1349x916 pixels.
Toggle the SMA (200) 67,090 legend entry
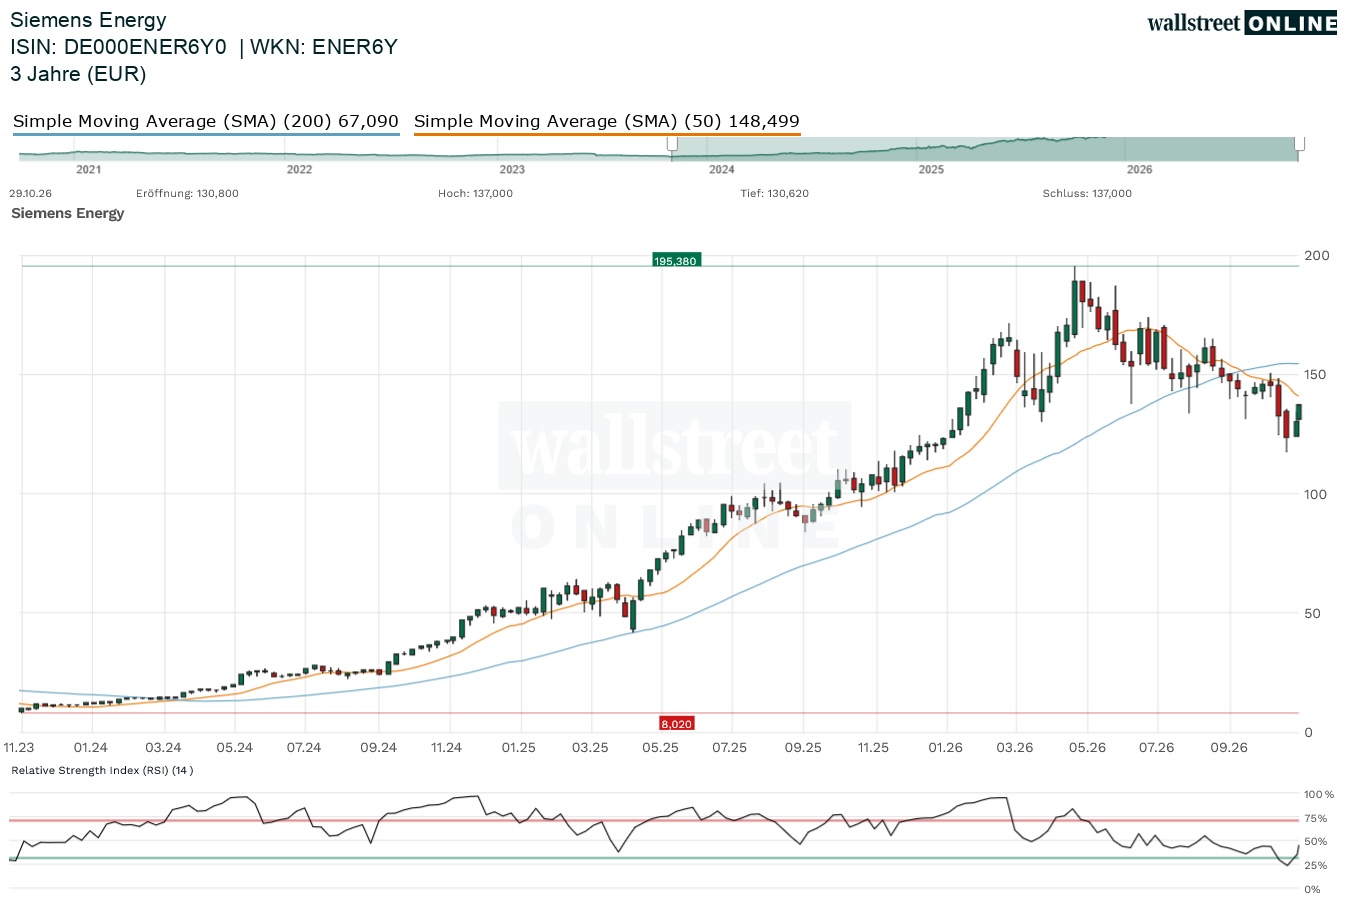point(206,121)
